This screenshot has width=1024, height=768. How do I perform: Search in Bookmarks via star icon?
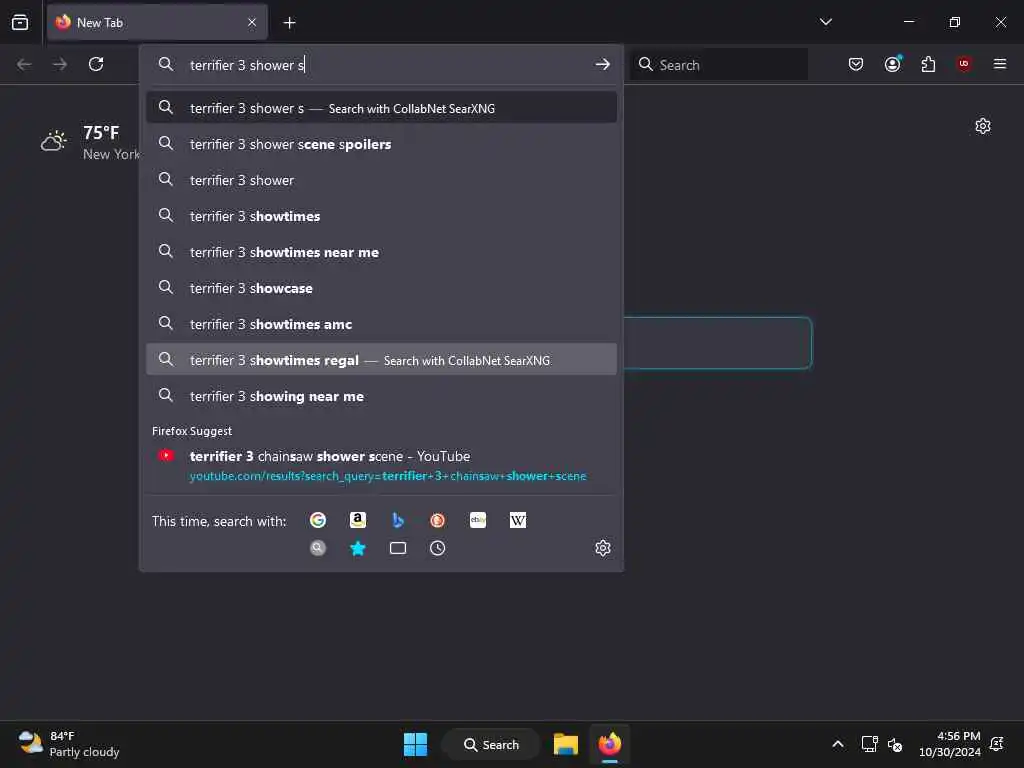(x=358, y=548)
